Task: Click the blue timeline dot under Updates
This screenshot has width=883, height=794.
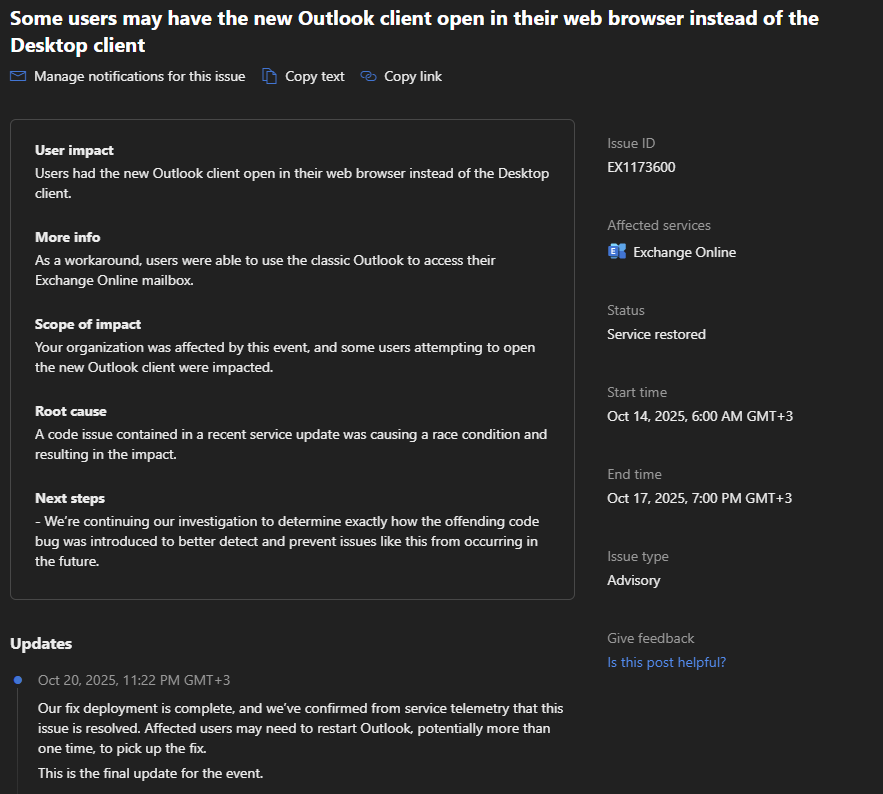Action: (18, 680)
